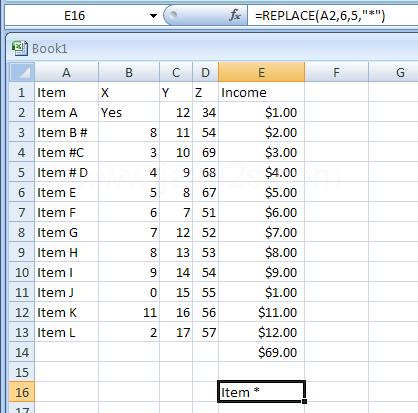The width and height of the screenshot is (418, 413).
Task: Click cell 'Item E'
Action: (67, 192)
